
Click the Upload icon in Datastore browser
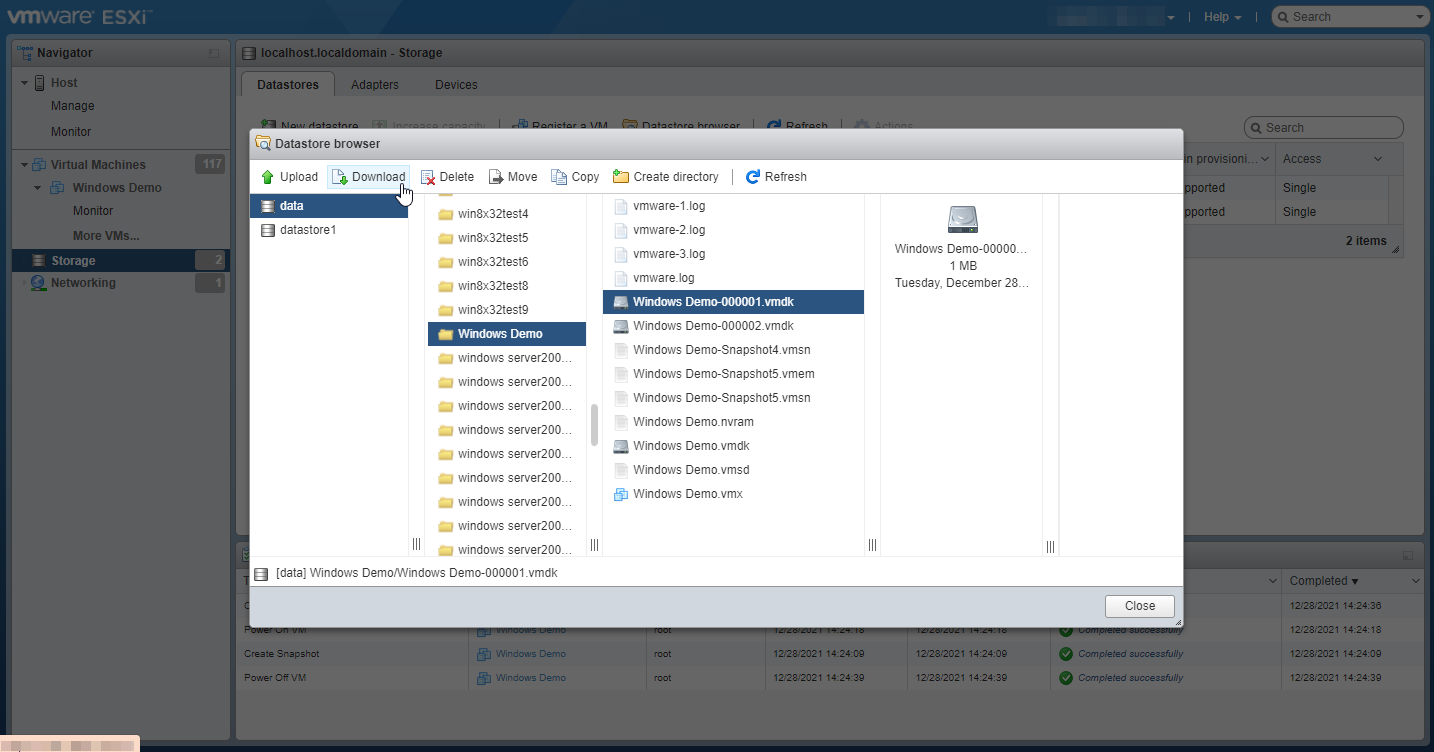pyautogui.click(x=268, y=177)
